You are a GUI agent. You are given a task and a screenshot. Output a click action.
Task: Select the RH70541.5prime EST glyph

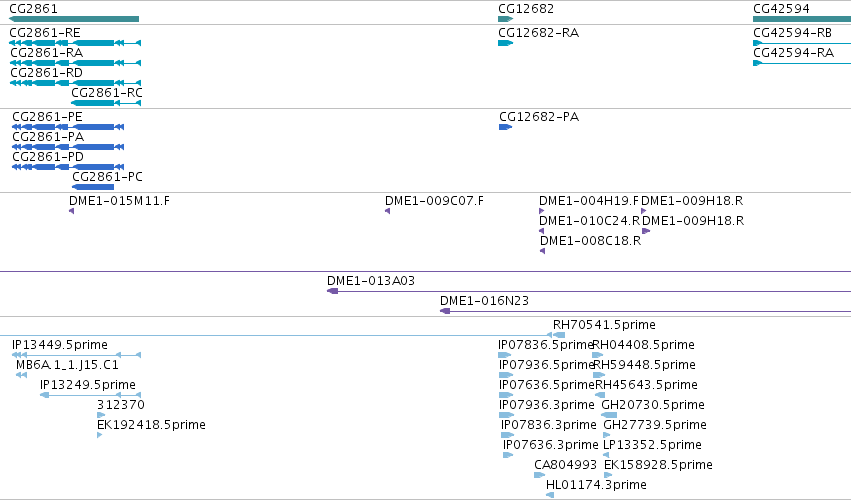tap(556, 336)
